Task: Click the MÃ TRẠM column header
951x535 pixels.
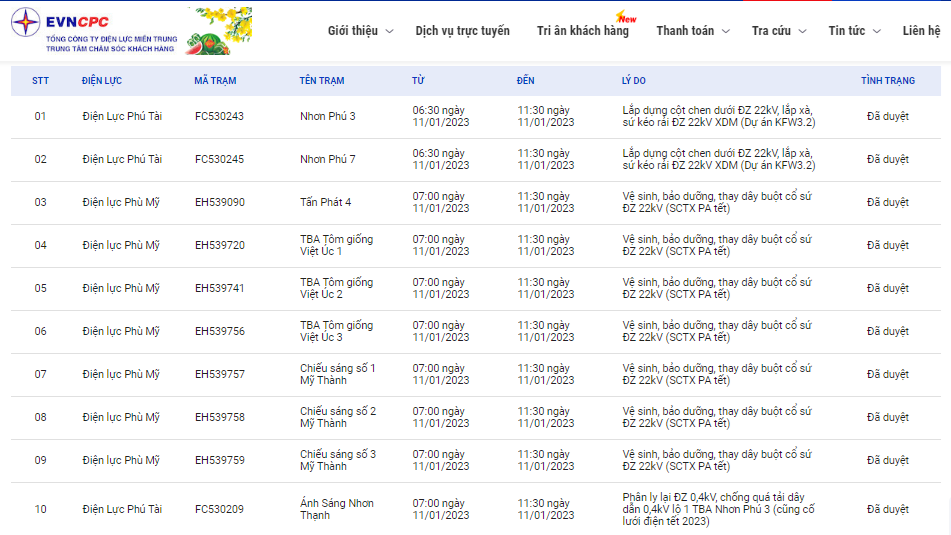Action: 215,81
